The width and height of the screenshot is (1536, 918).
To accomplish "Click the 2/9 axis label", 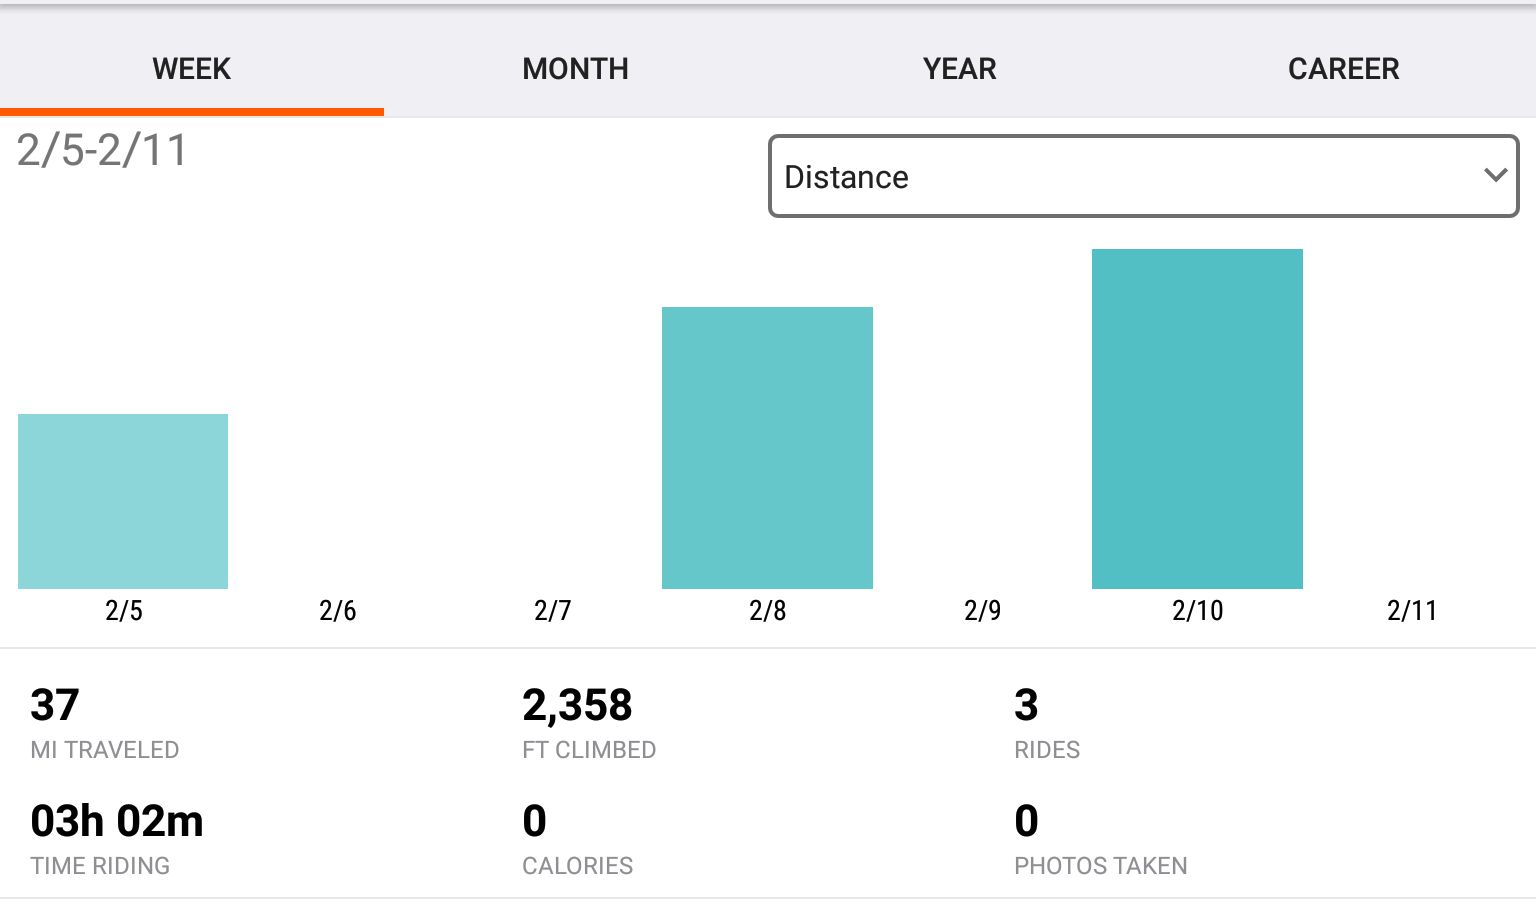I will [x=982, y=610].
